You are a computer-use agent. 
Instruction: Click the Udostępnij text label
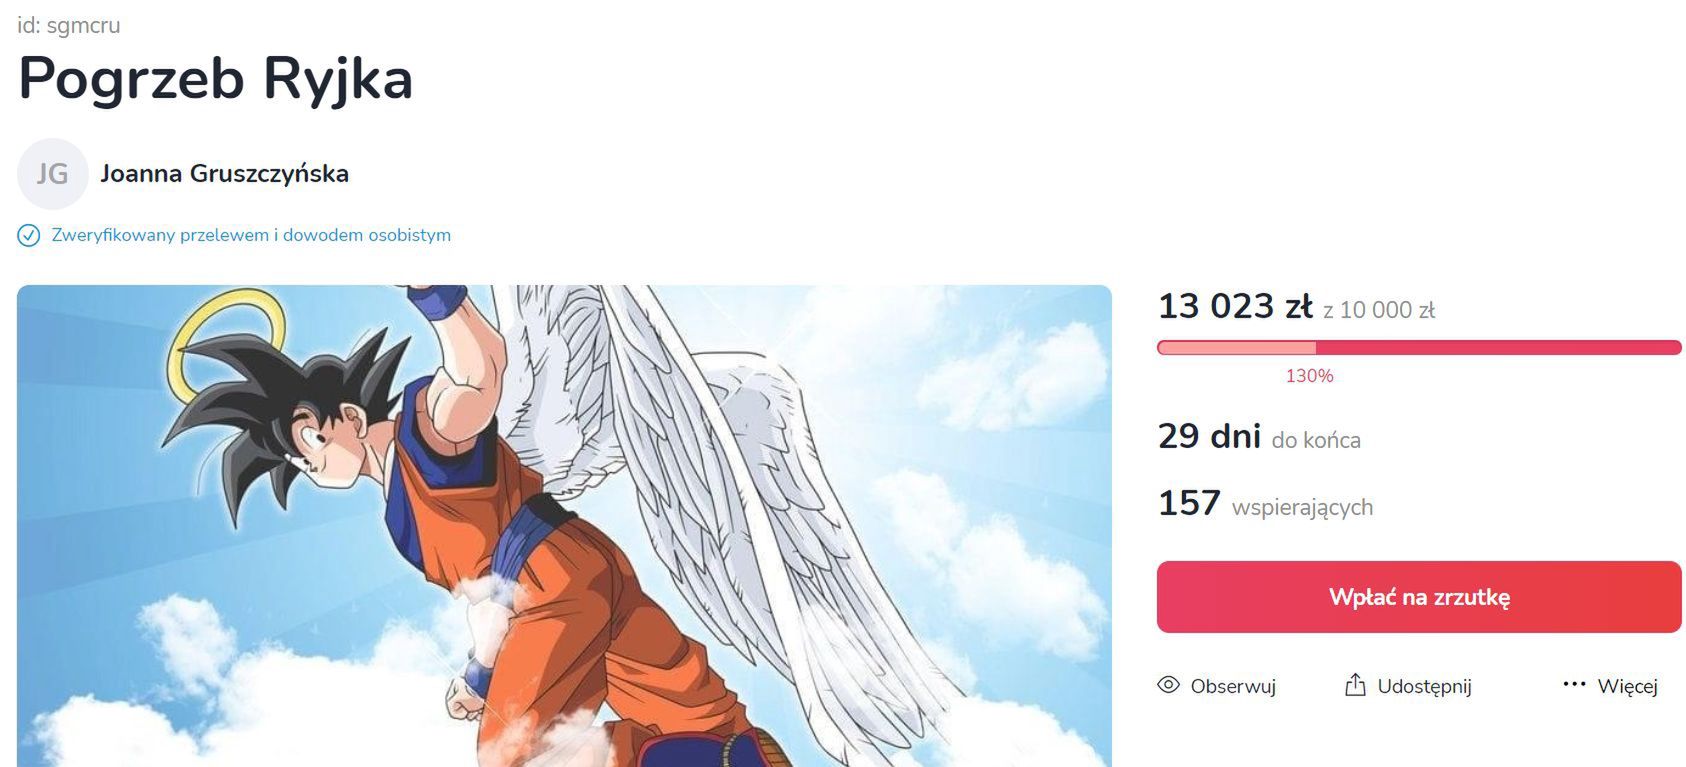tap(1424, 687)
